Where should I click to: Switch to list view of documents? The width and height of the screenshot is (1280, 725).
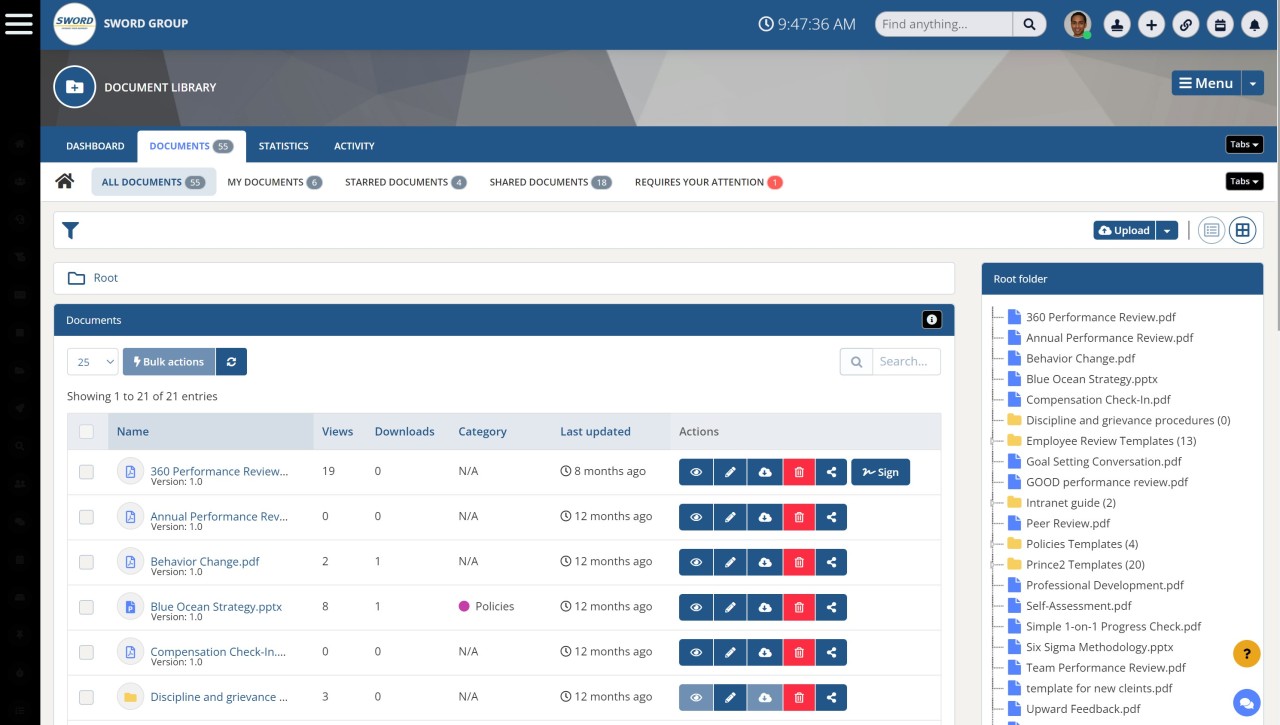[x=1210, y=229]
